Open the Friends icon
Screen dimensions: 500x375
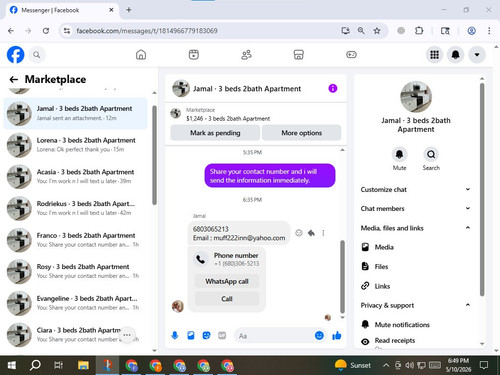click(246, 55)
